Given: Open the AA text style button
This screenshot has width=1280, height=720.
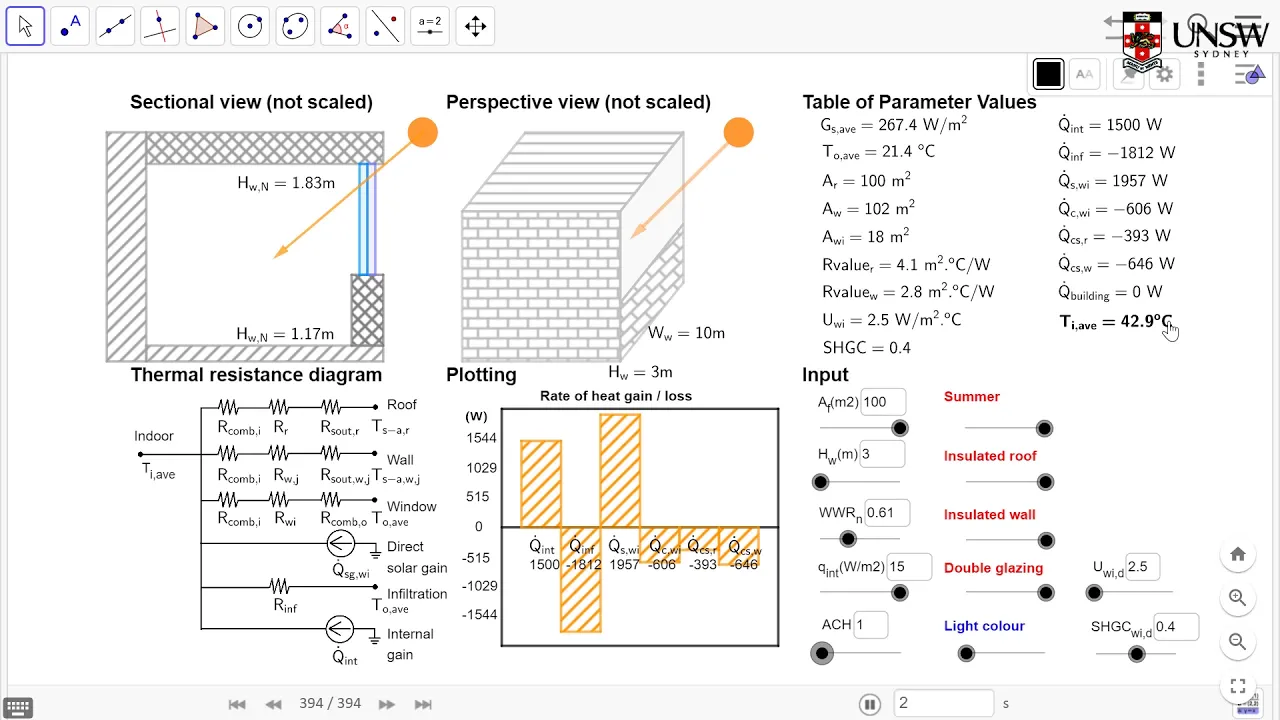Looking at the screenshot, I should click(x=1084, y=74).
